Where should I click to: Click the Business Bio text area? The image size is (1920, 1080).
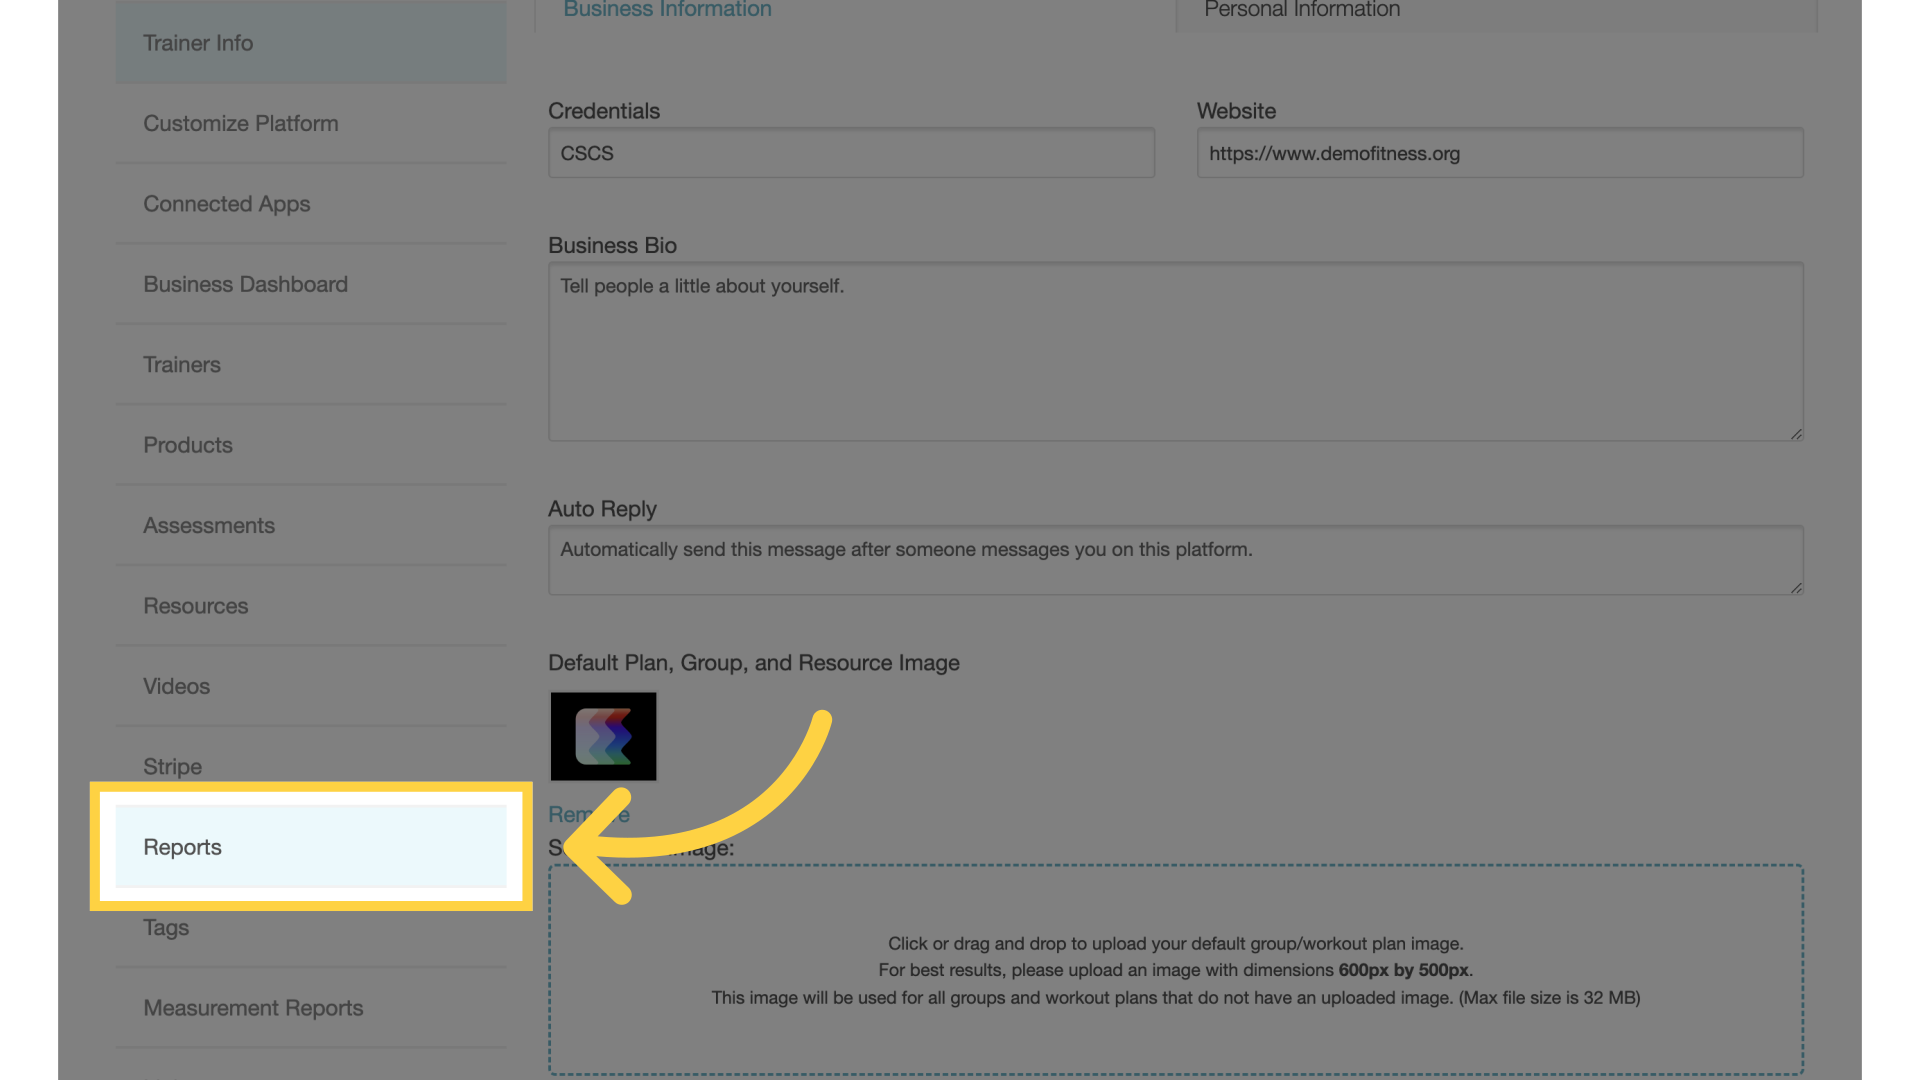click(x=1176, y=351)
